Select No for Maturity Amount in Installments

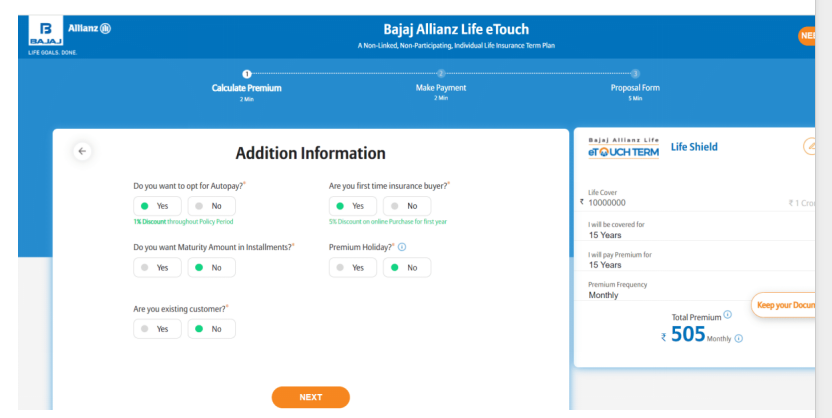(211, 267)
